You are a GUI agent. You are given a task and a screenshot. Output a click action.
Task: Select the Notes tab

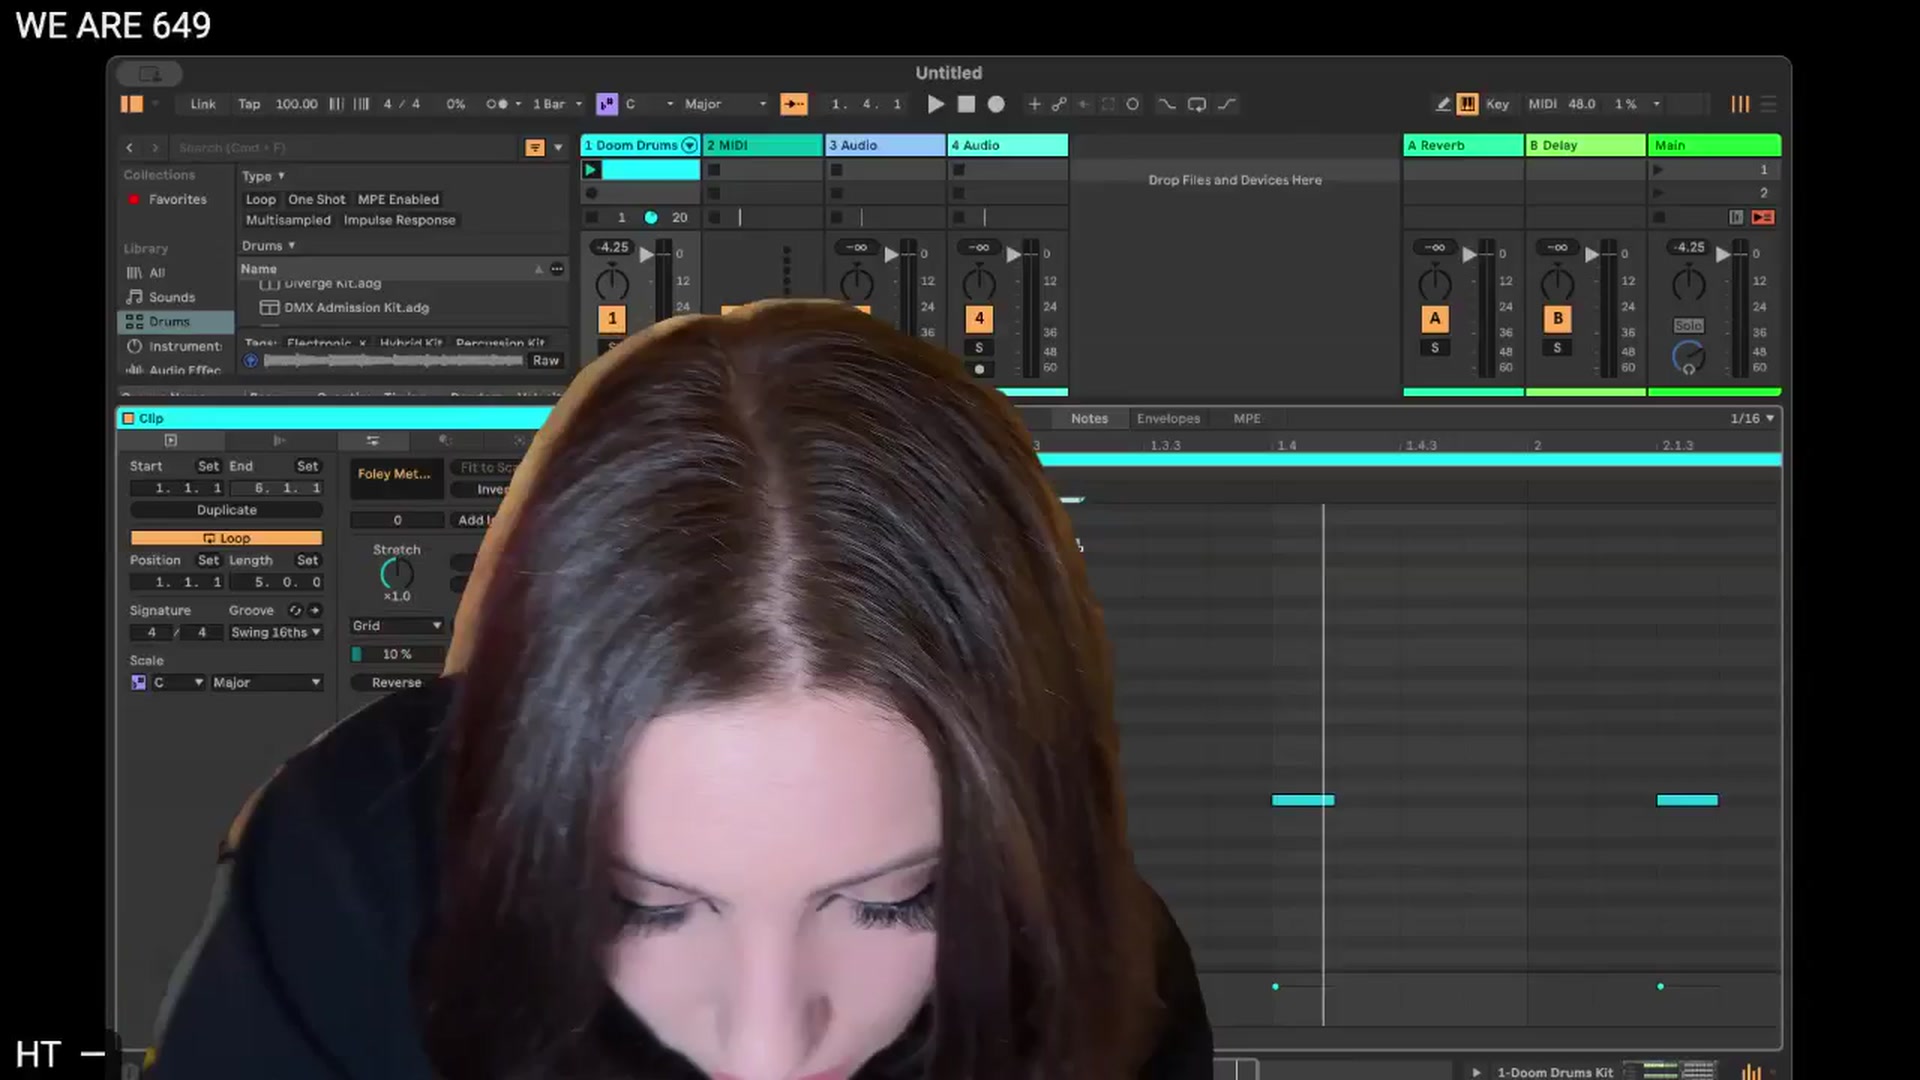(x=1089, y=419)
